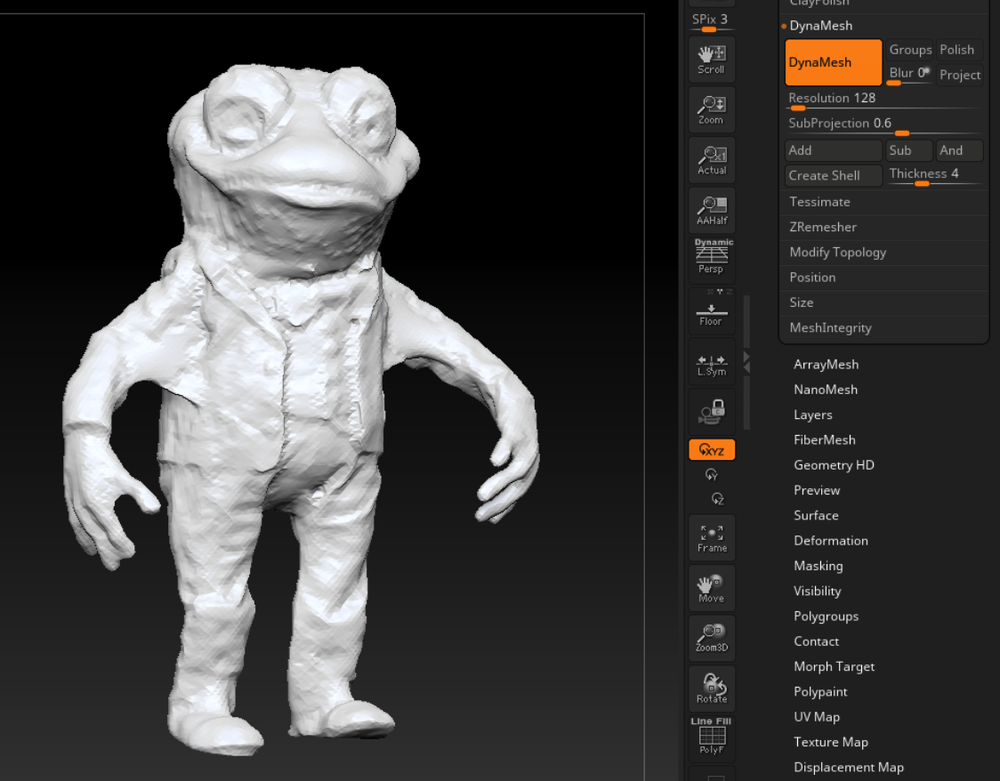Click the Sub button
This screenshot has width=1000, height=781.
(909, 150)
